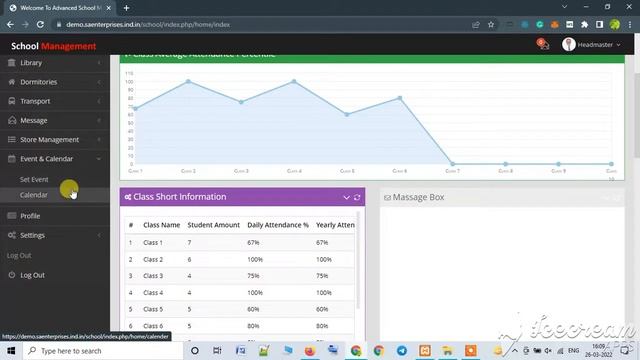The width and height of the screenshot is (640, 360).
Task: Click the Library sidebar icon
Action: click(12, 62)
